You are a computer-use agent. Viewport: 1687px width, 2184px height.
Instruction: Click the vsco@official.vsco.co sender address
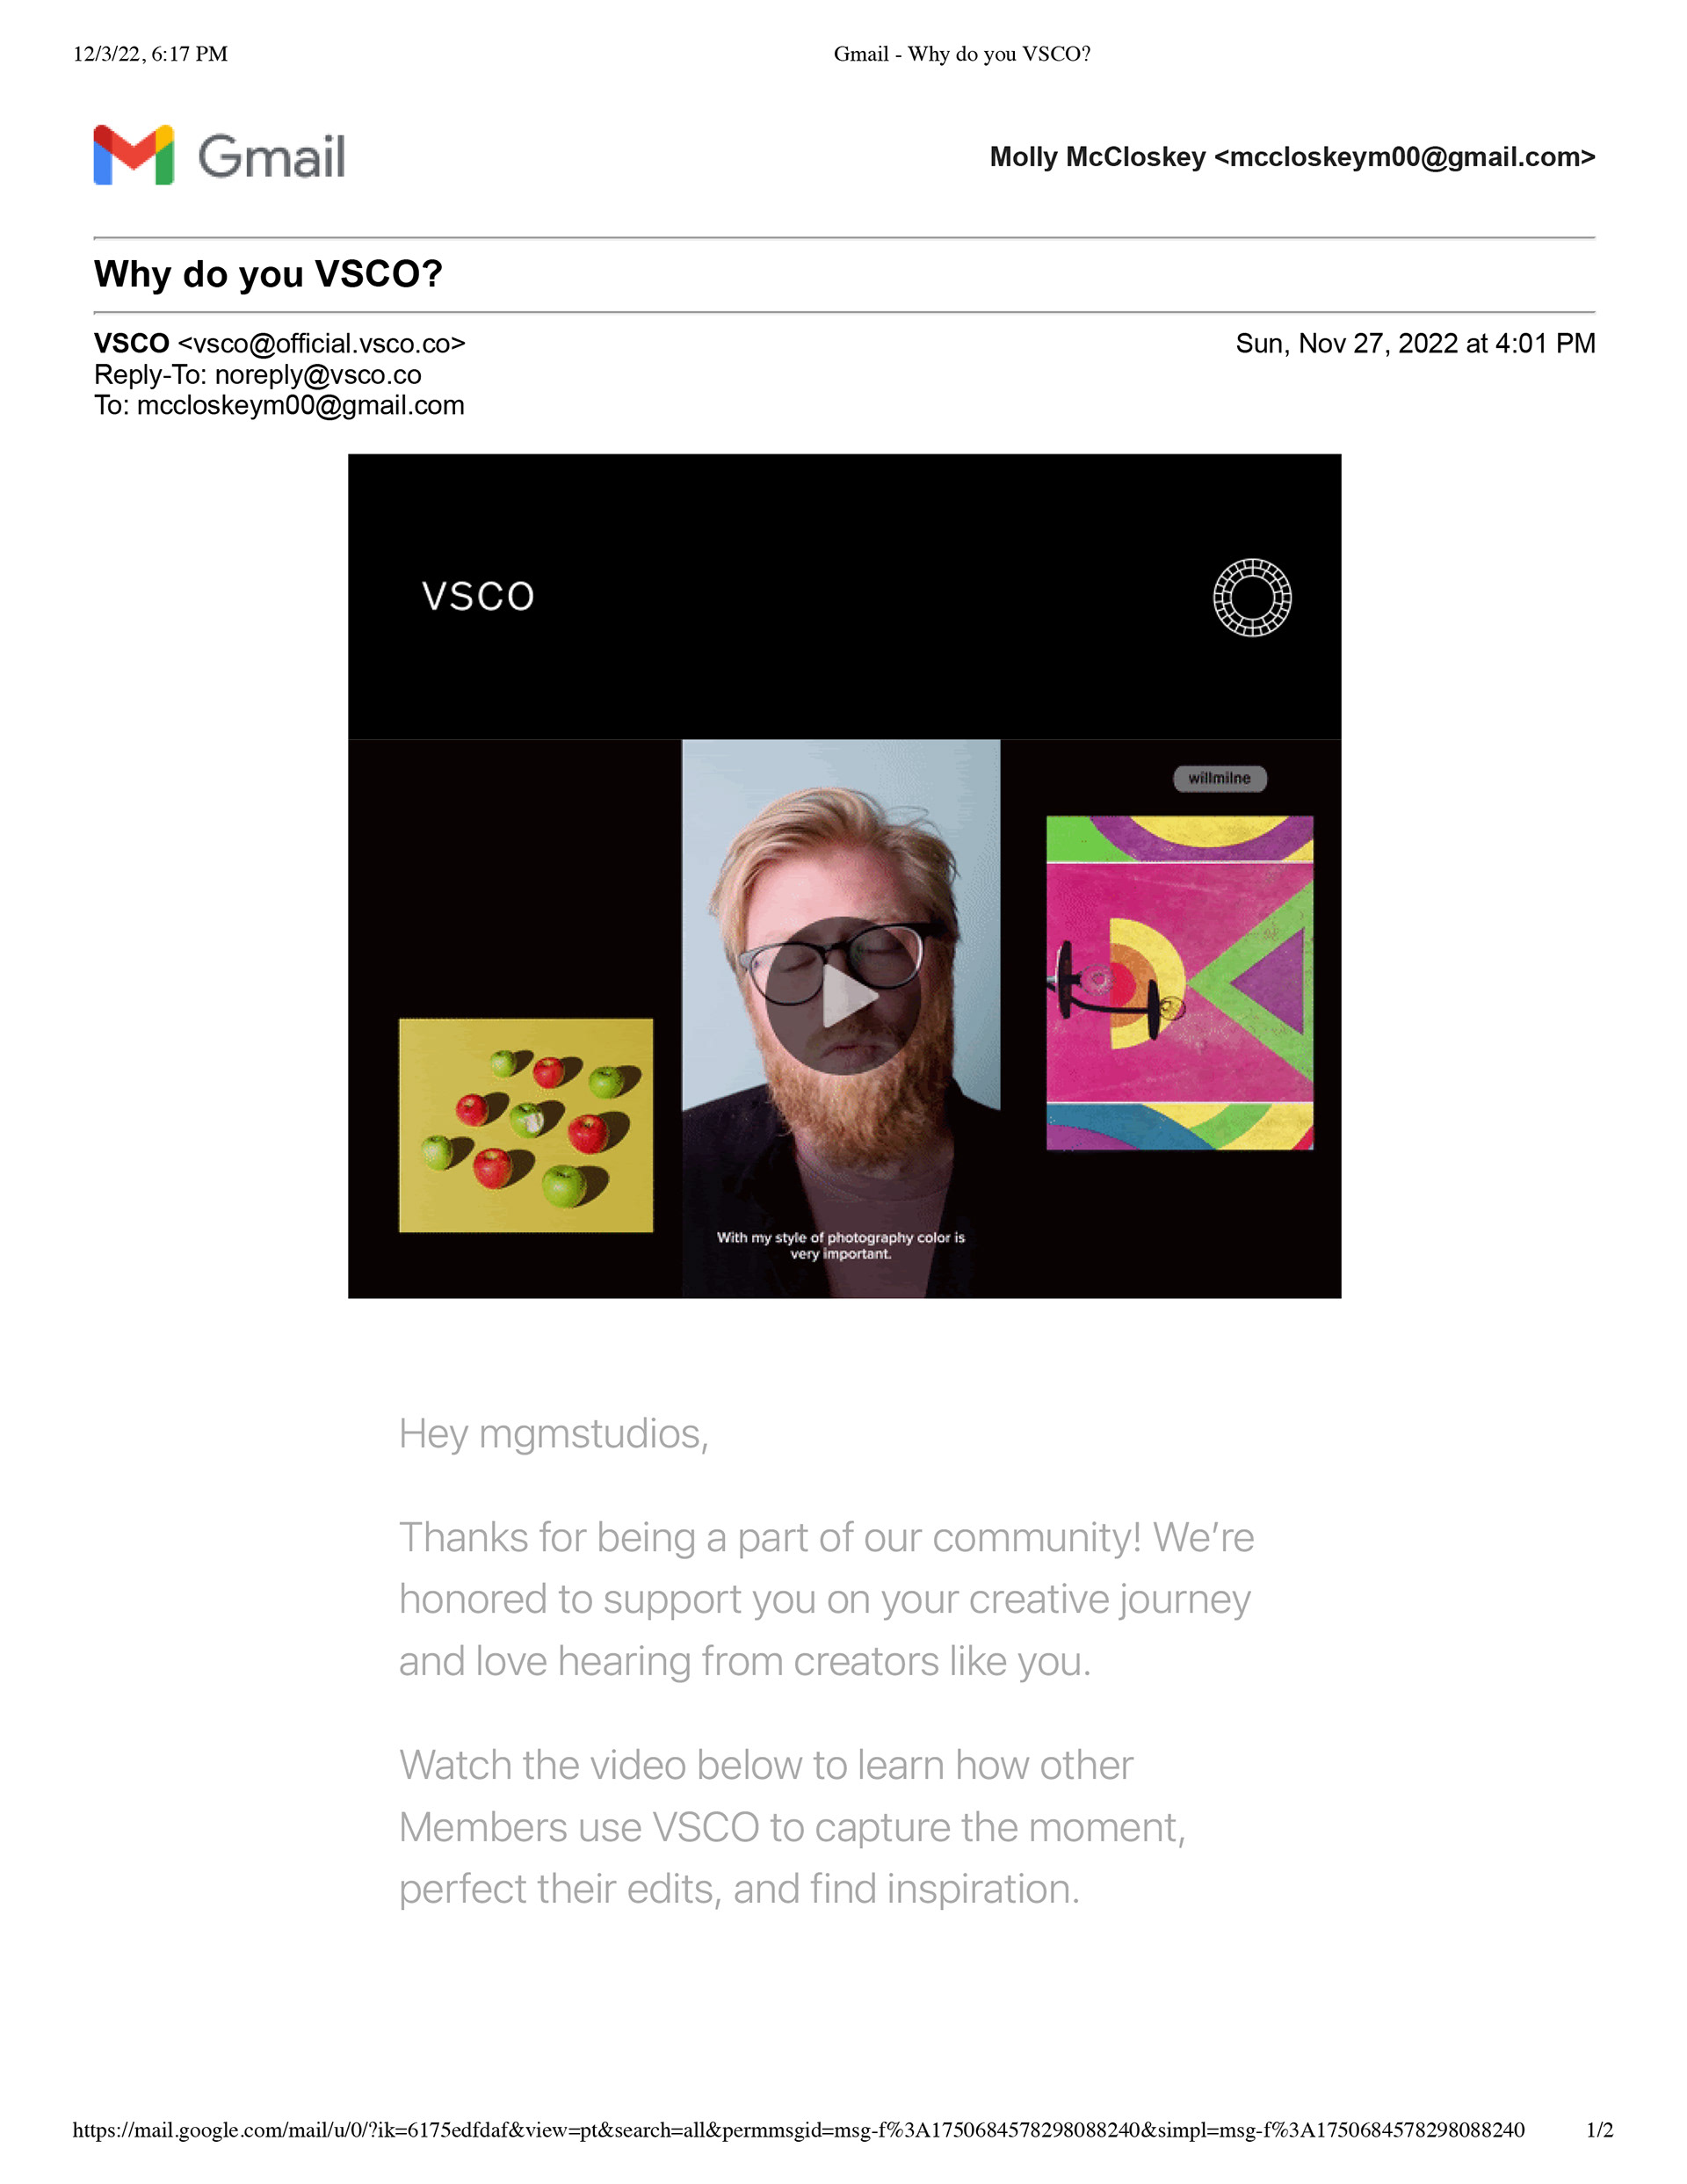[321, 344]
